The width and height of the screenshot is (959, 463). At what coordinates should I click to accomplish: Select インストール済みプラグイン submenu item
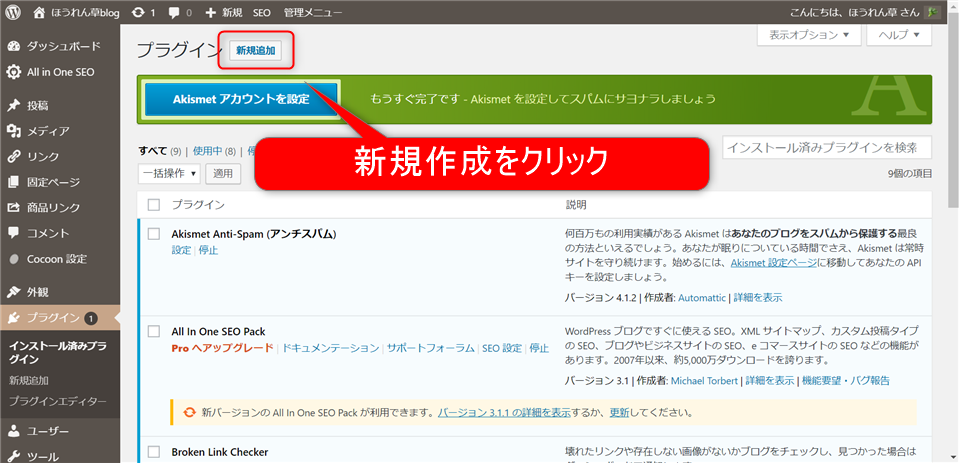click(x=57, y=352)
